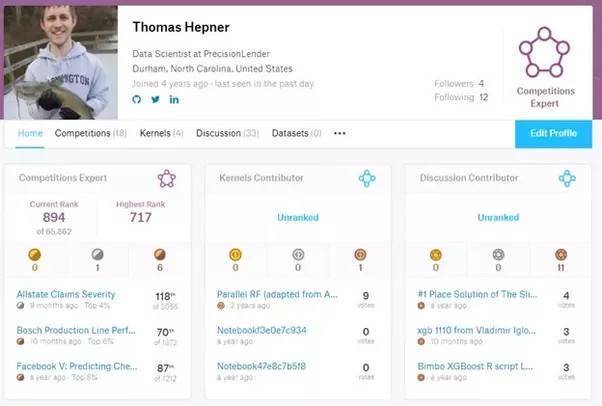
Task: Click bronze medal beside Bosch Production Line
Action: (20, 341)
